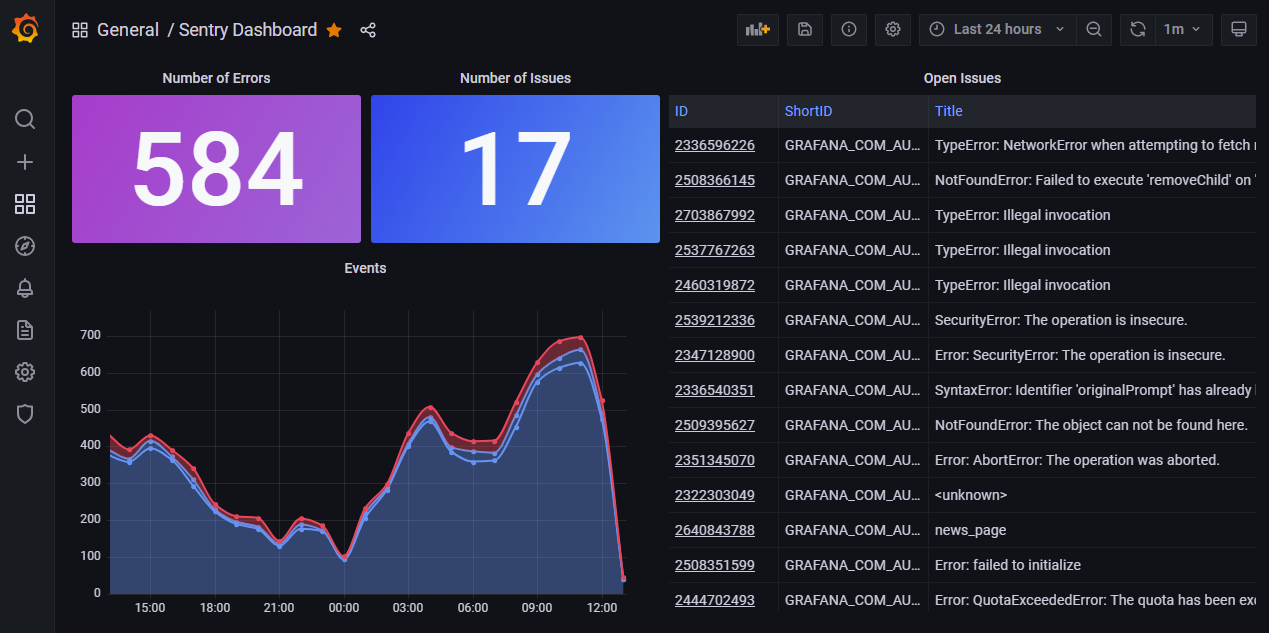Click the dashboards grid icon beside the breadcrumb
This screenshot has height=633, width=1269.
[x=79, y=30]
